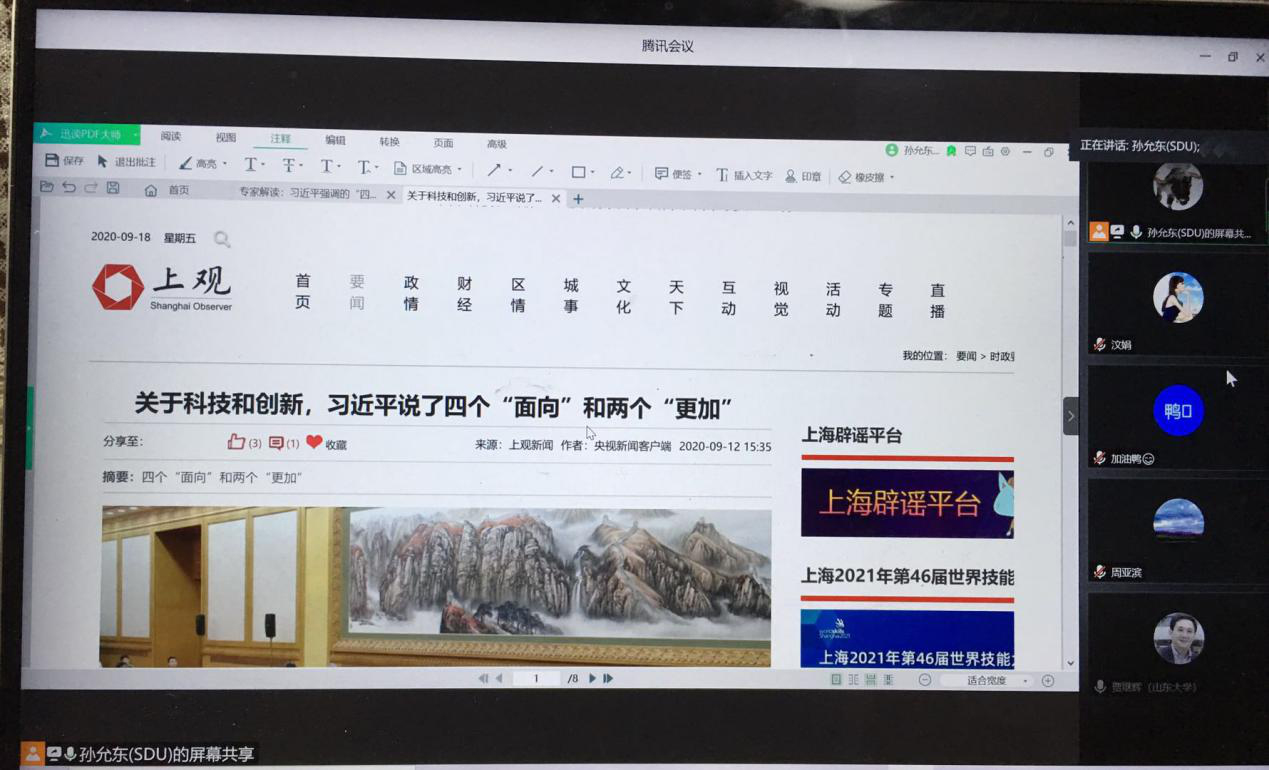Open the 上海辟谣平台 banner
1269x770 pixels.
click(x=906, y=503)
